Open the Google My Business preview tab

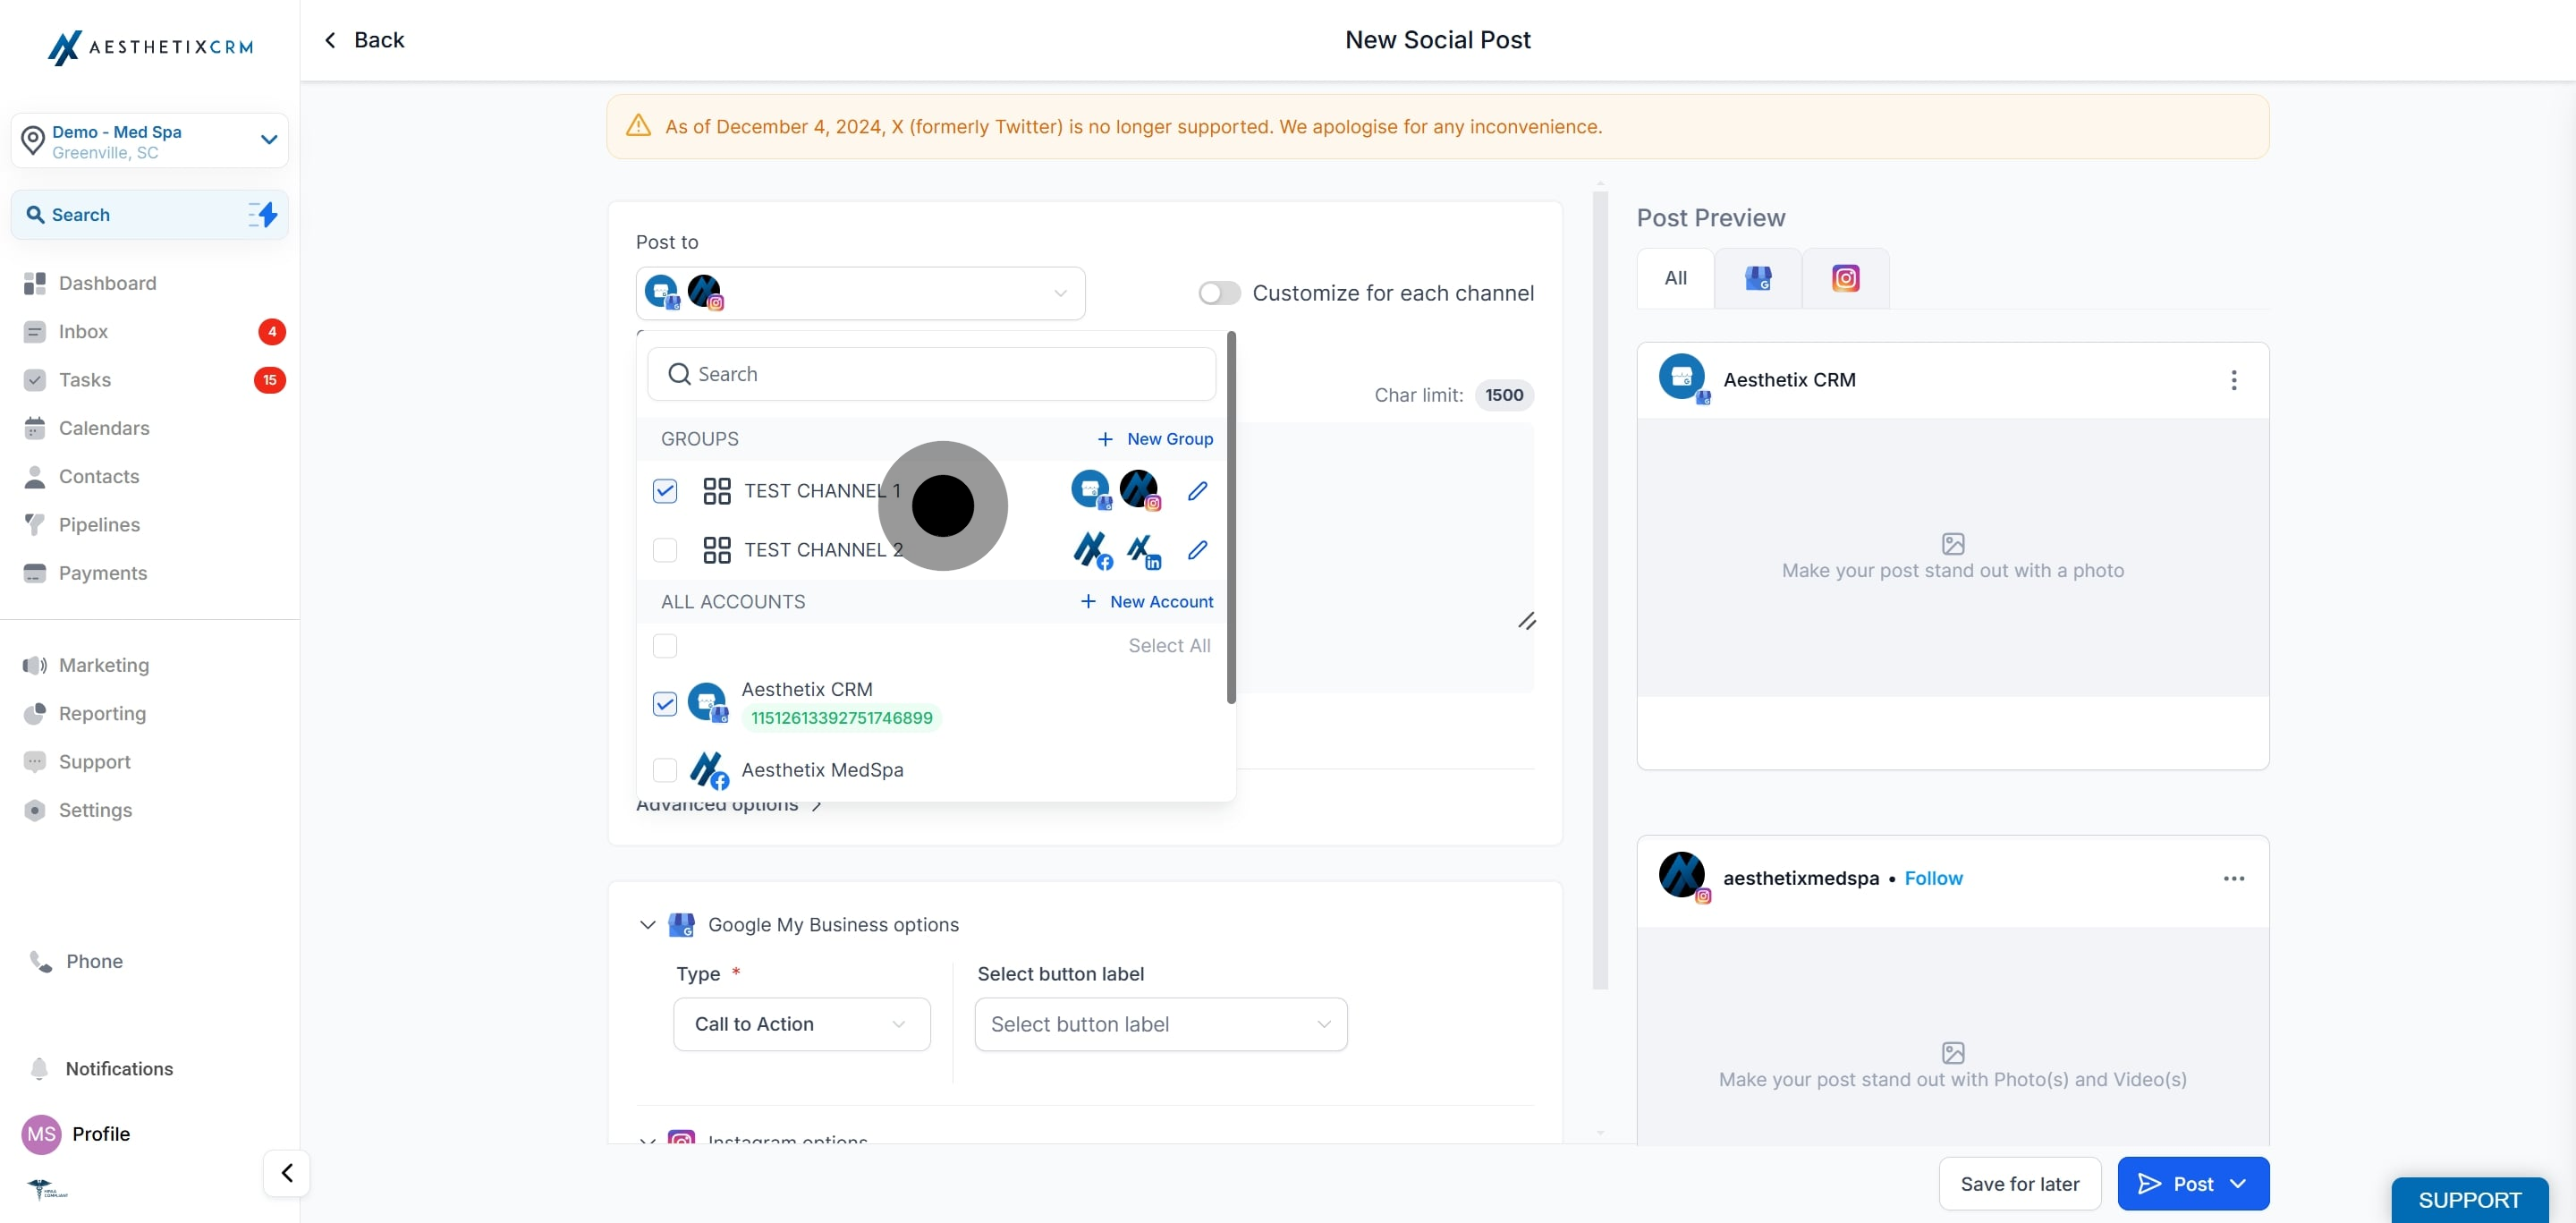coord(1757,278)
